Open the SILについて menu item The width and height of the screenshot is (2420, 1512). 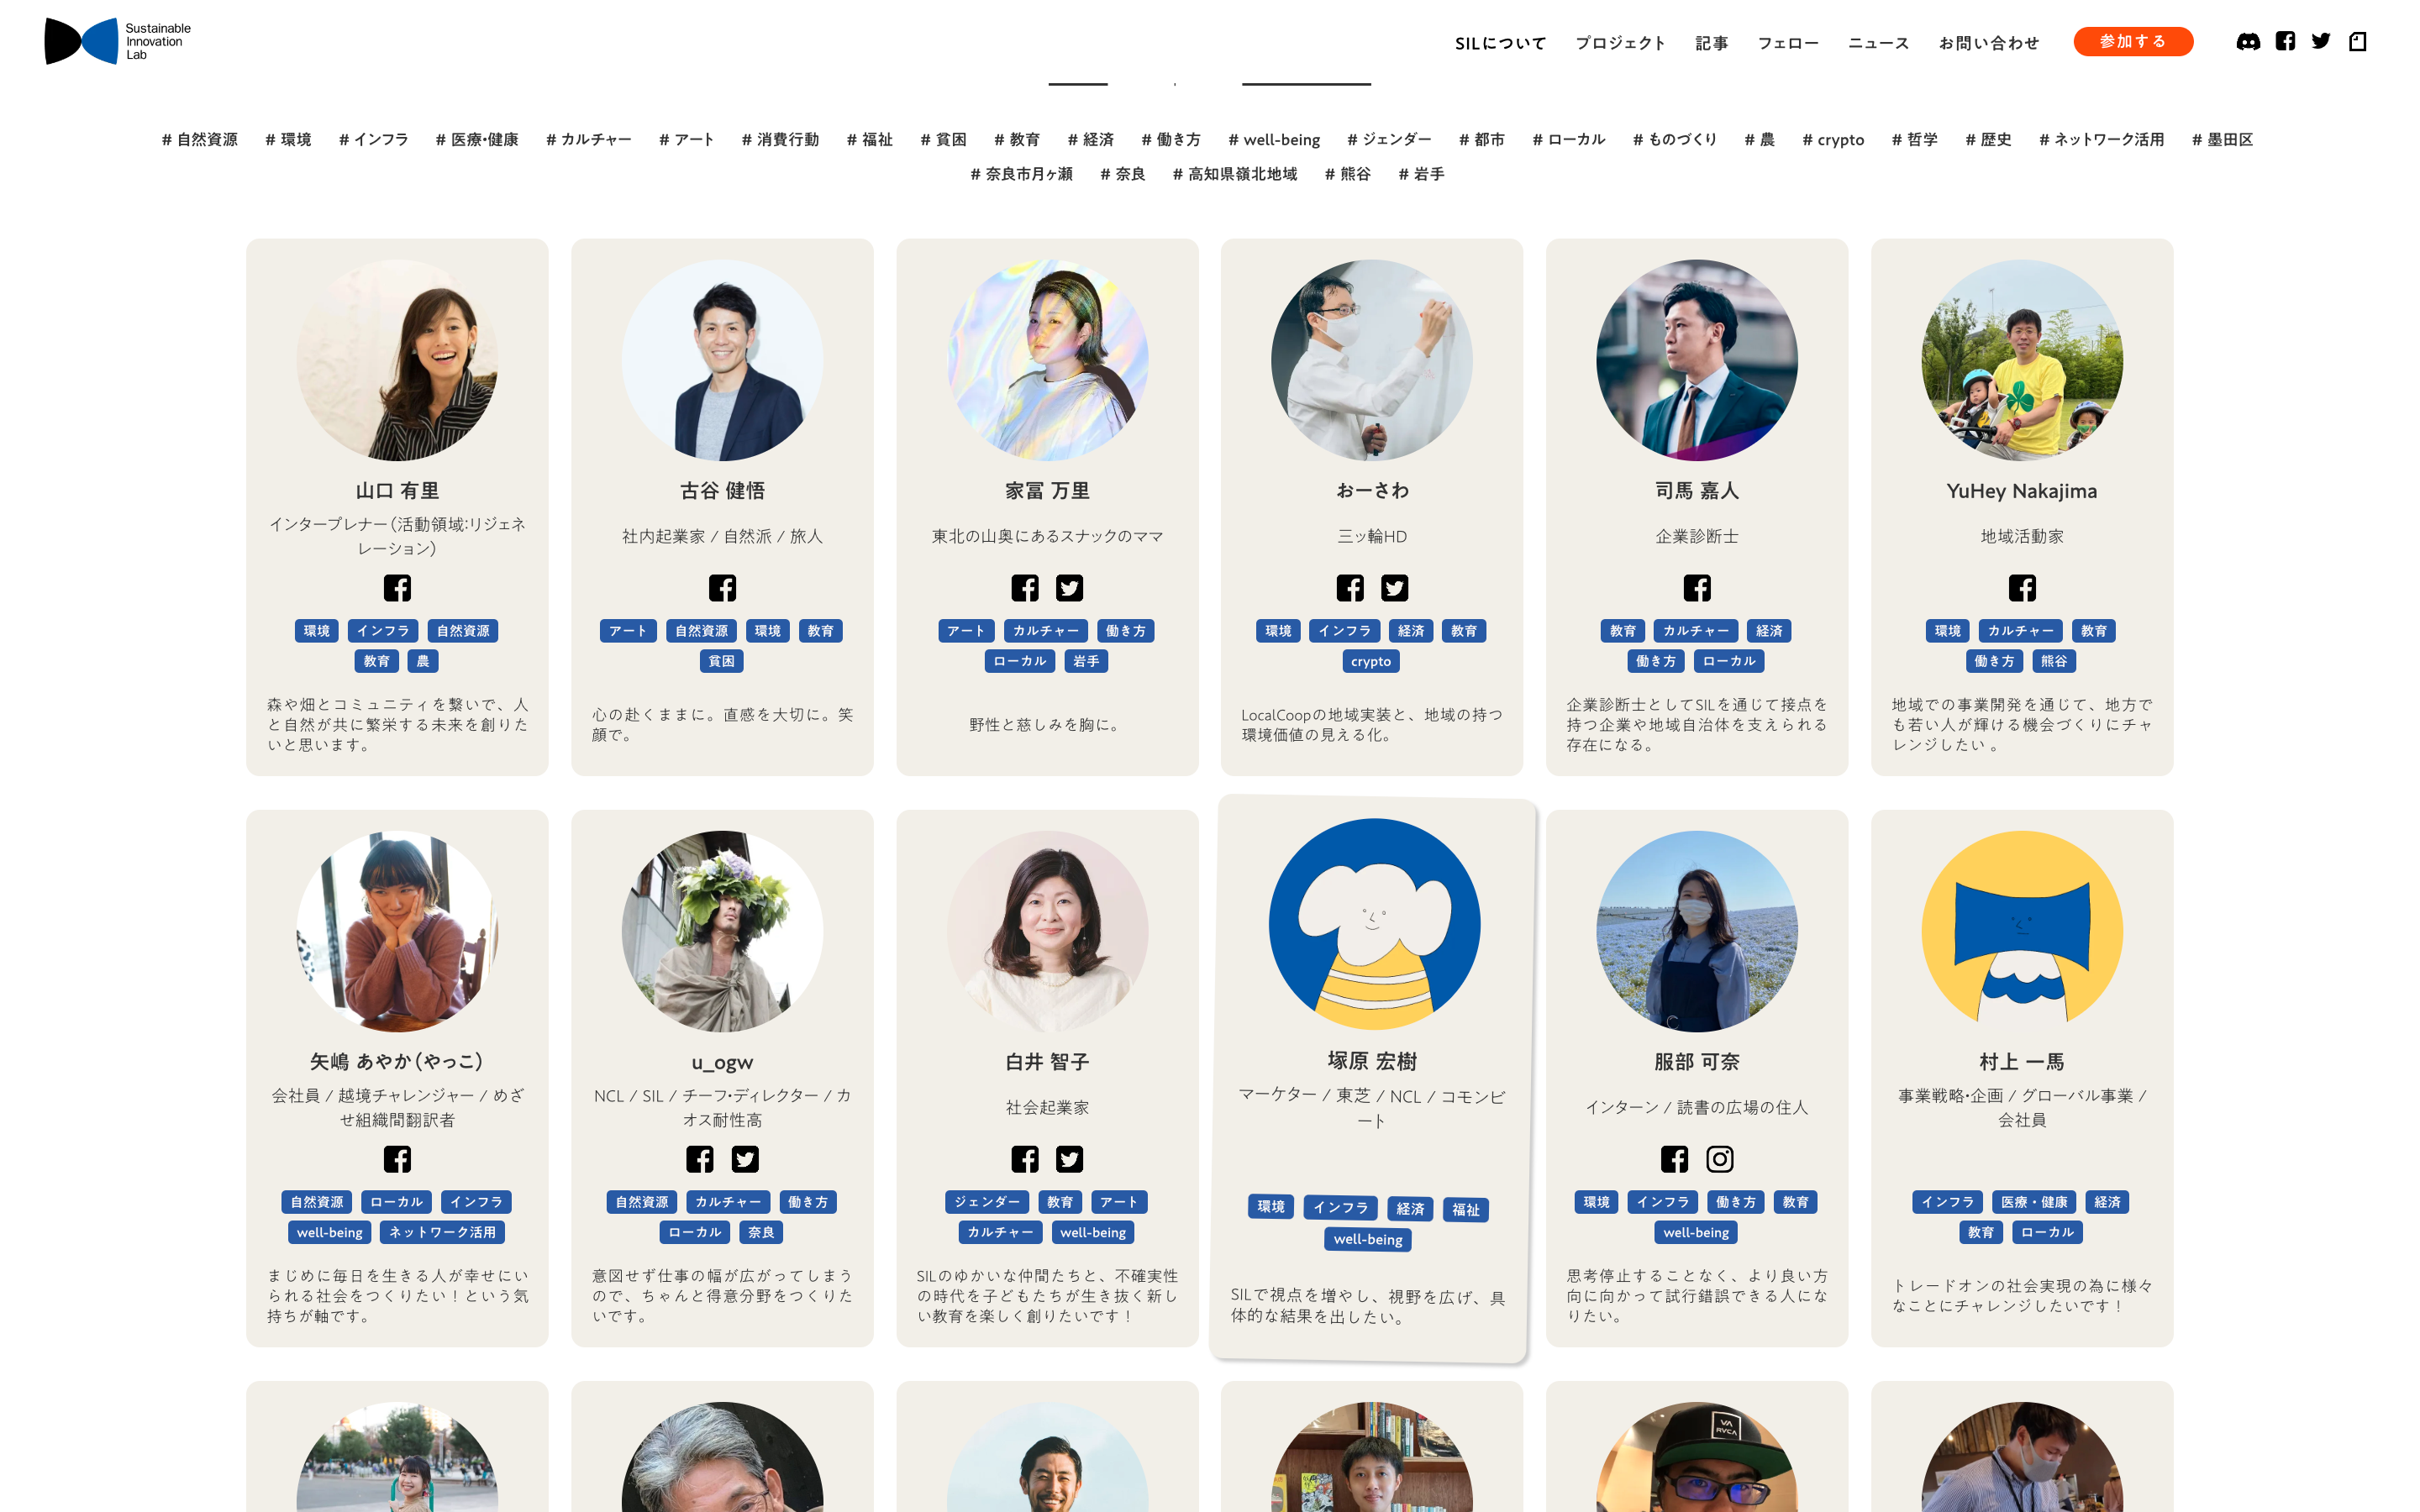coord(1500,43)
